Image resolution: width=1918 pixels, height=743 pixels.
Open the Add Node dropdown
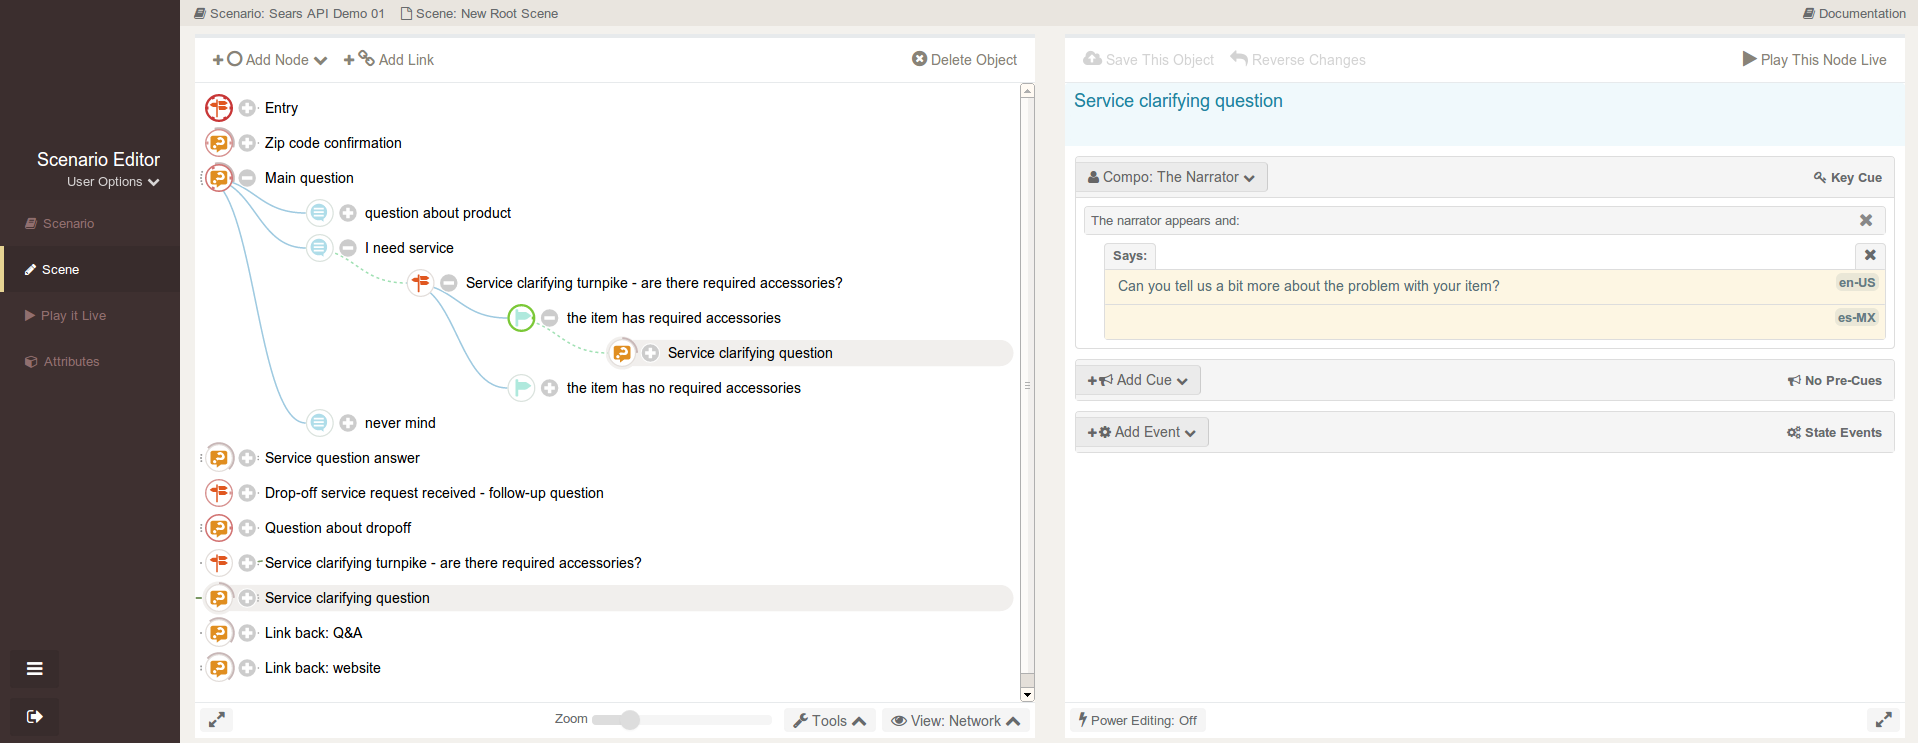(x=270, y=60)
